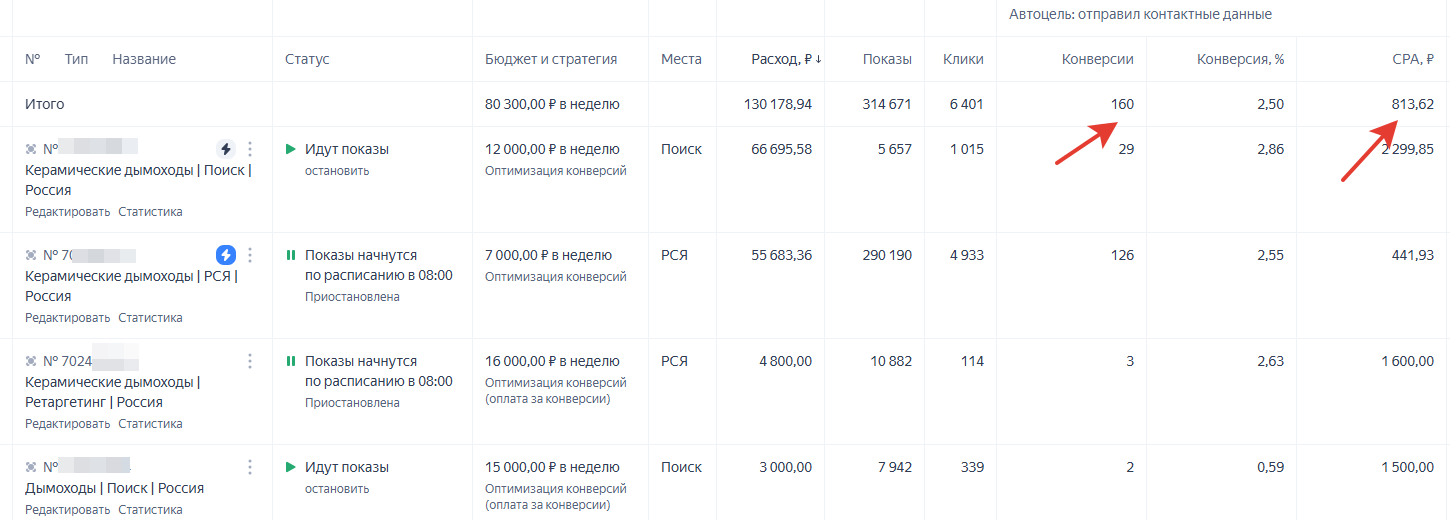Click Редактировать under the Ретаргетинг campaign
Viewport: 1450px width, 520px height.
point(68,424)
